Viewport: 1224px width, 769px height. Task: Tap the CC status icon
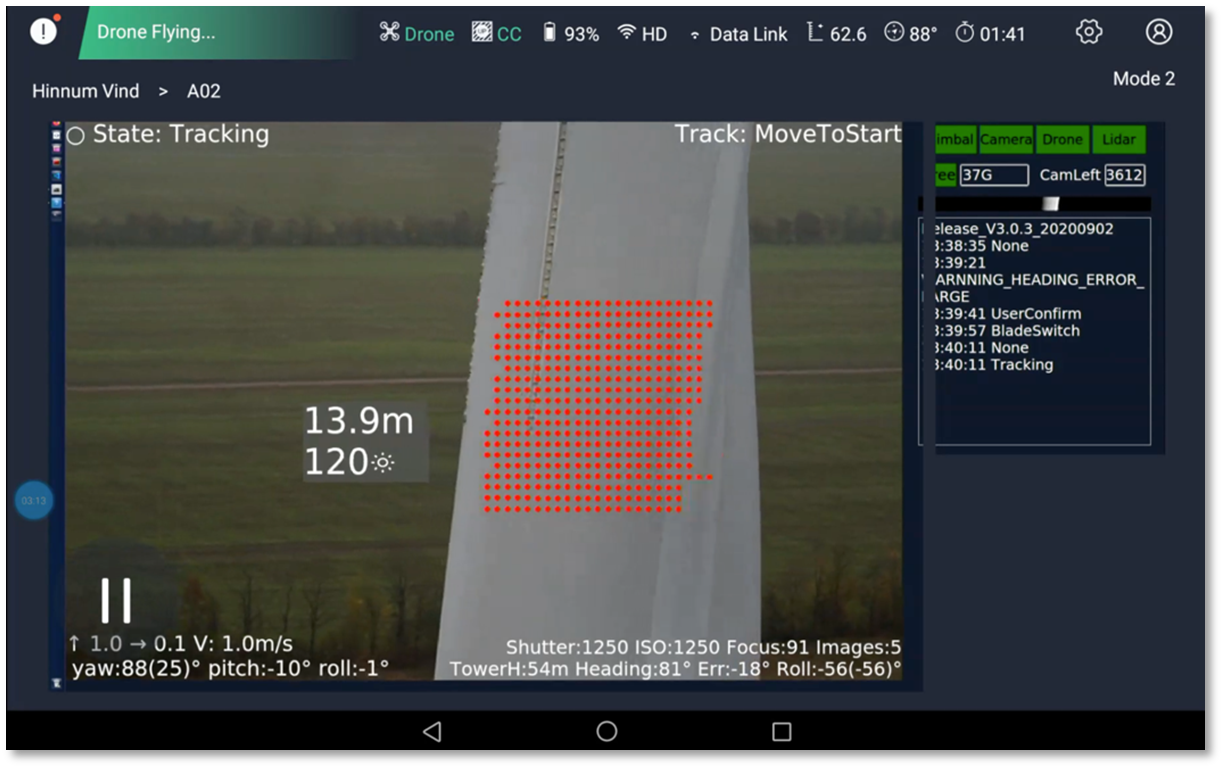tap(497, 33)
